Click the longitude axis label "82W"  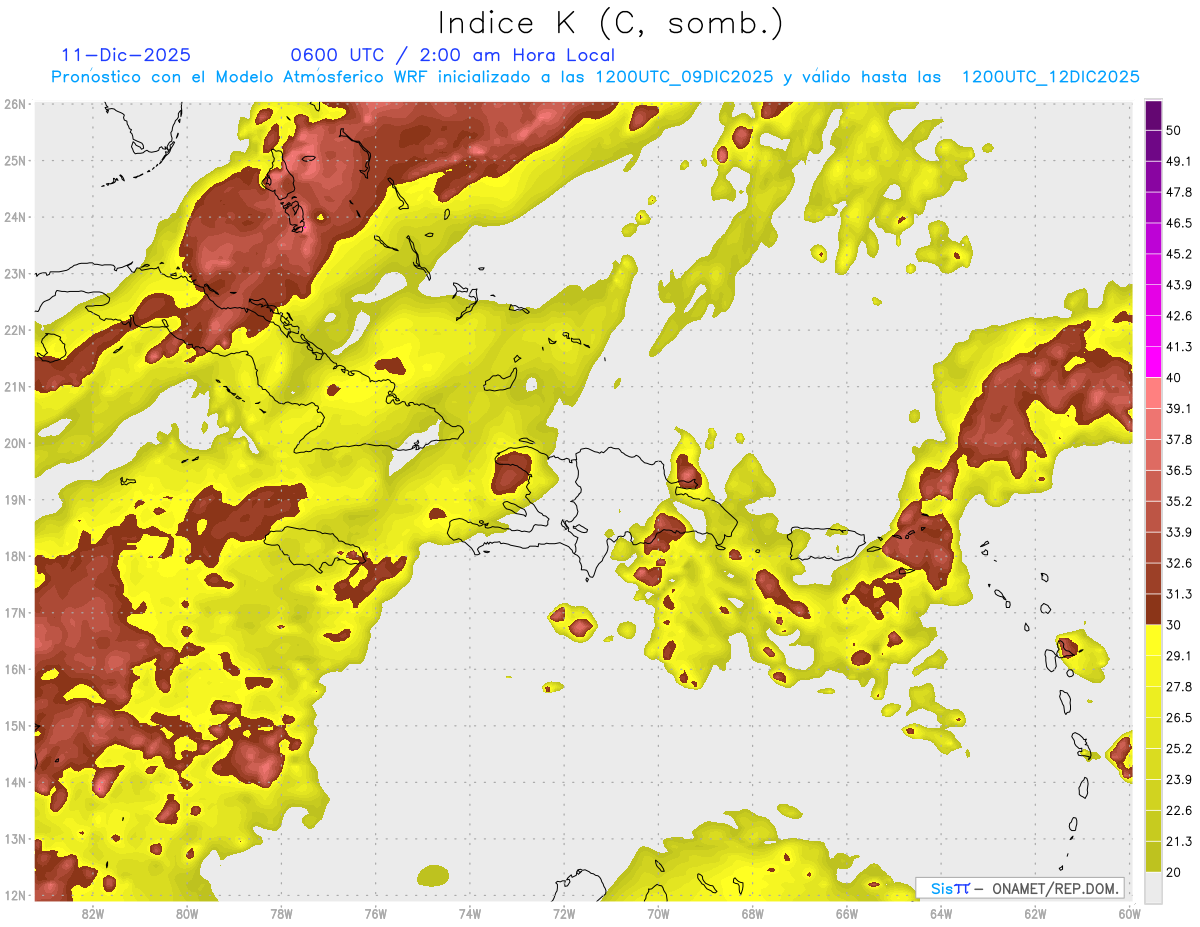point(92,914)
